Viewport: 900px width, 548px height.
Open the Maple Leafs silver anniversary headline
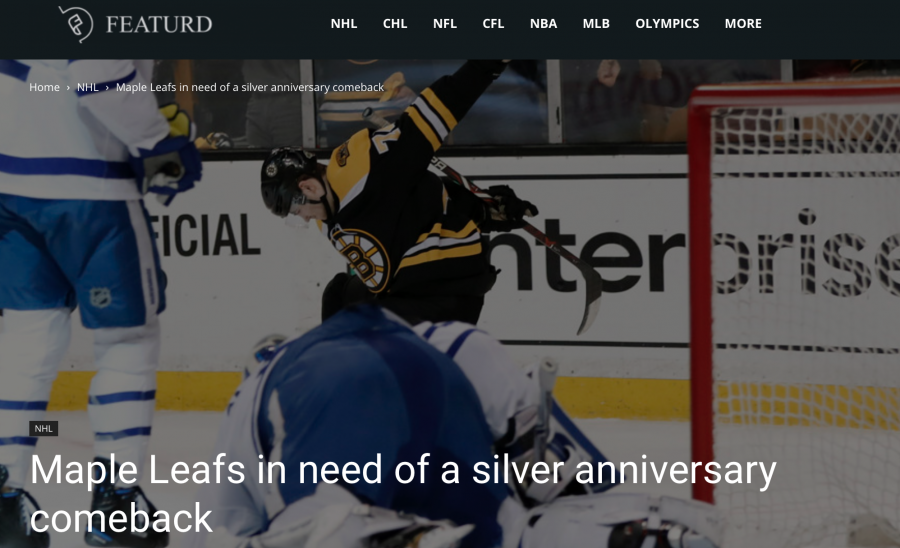[403, 493]
